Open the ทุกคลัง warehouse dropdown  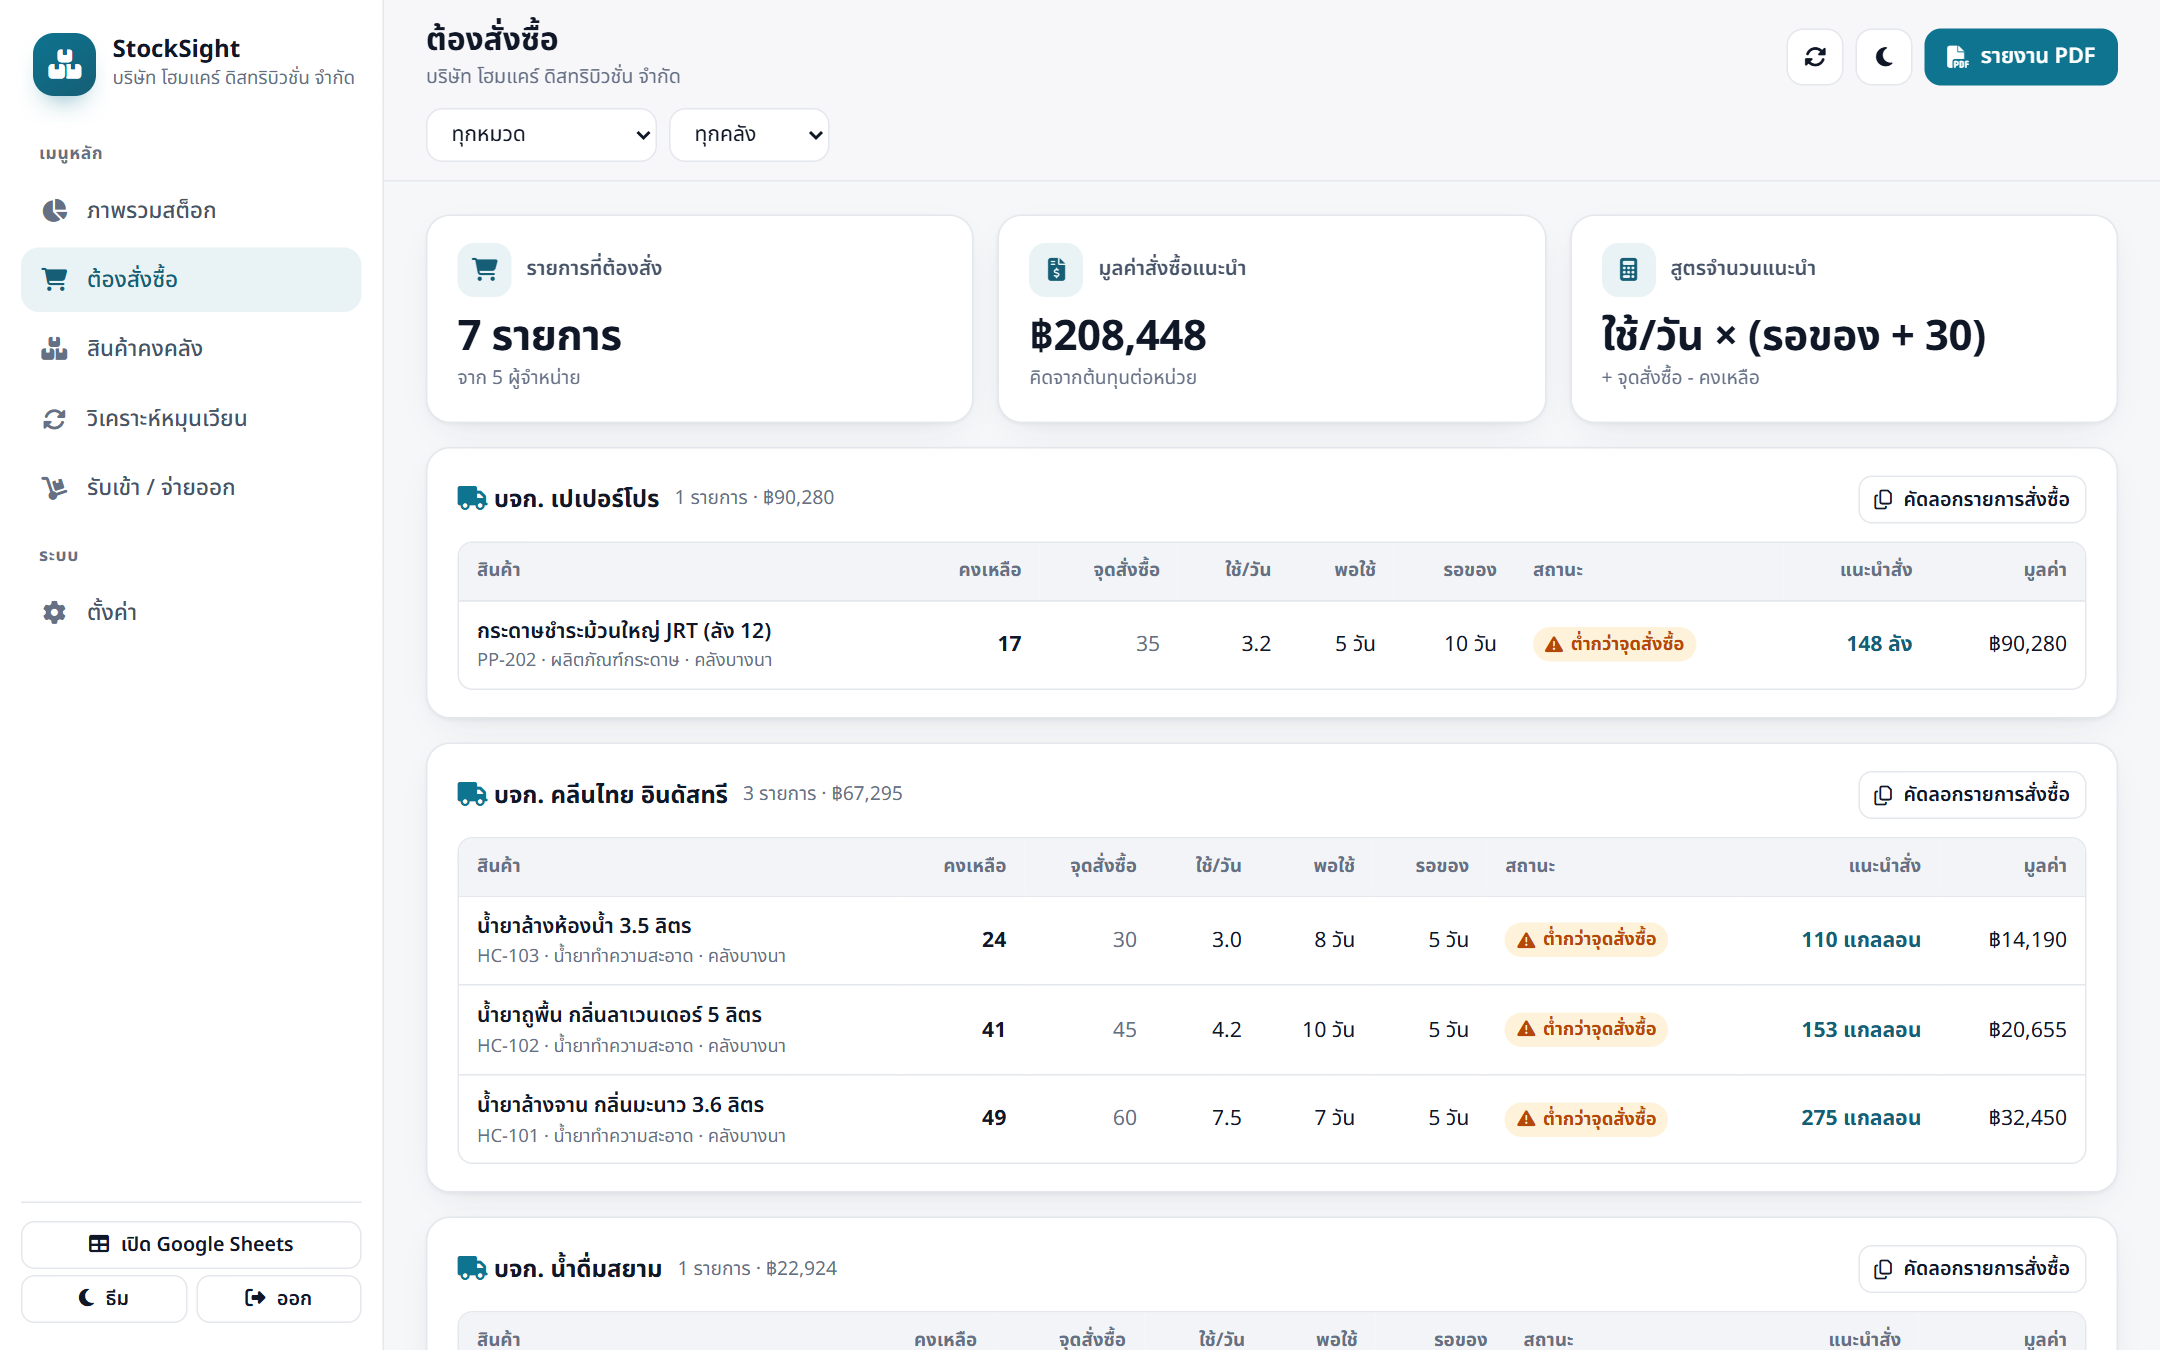[749, 135]
